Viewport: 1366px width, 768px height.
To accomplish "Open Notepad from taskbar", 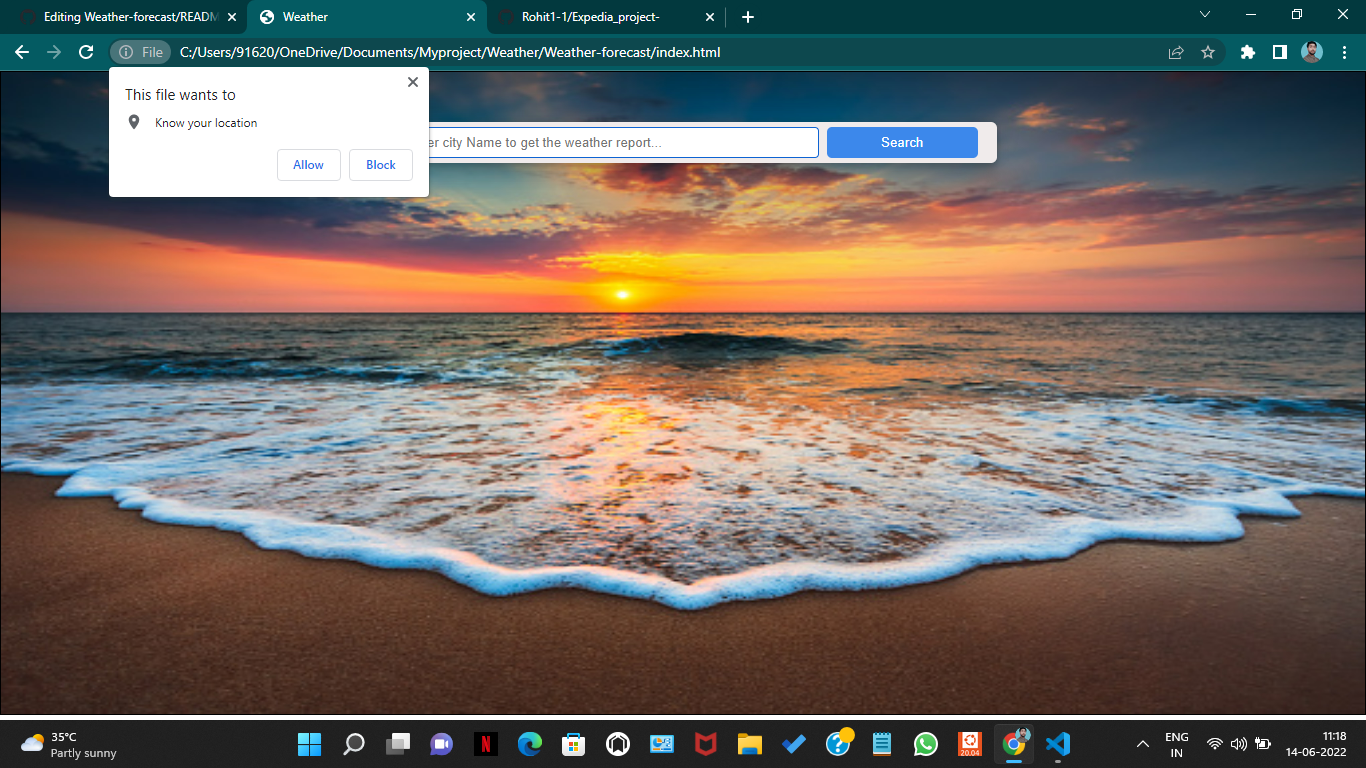I will click(x=882, y=744).
